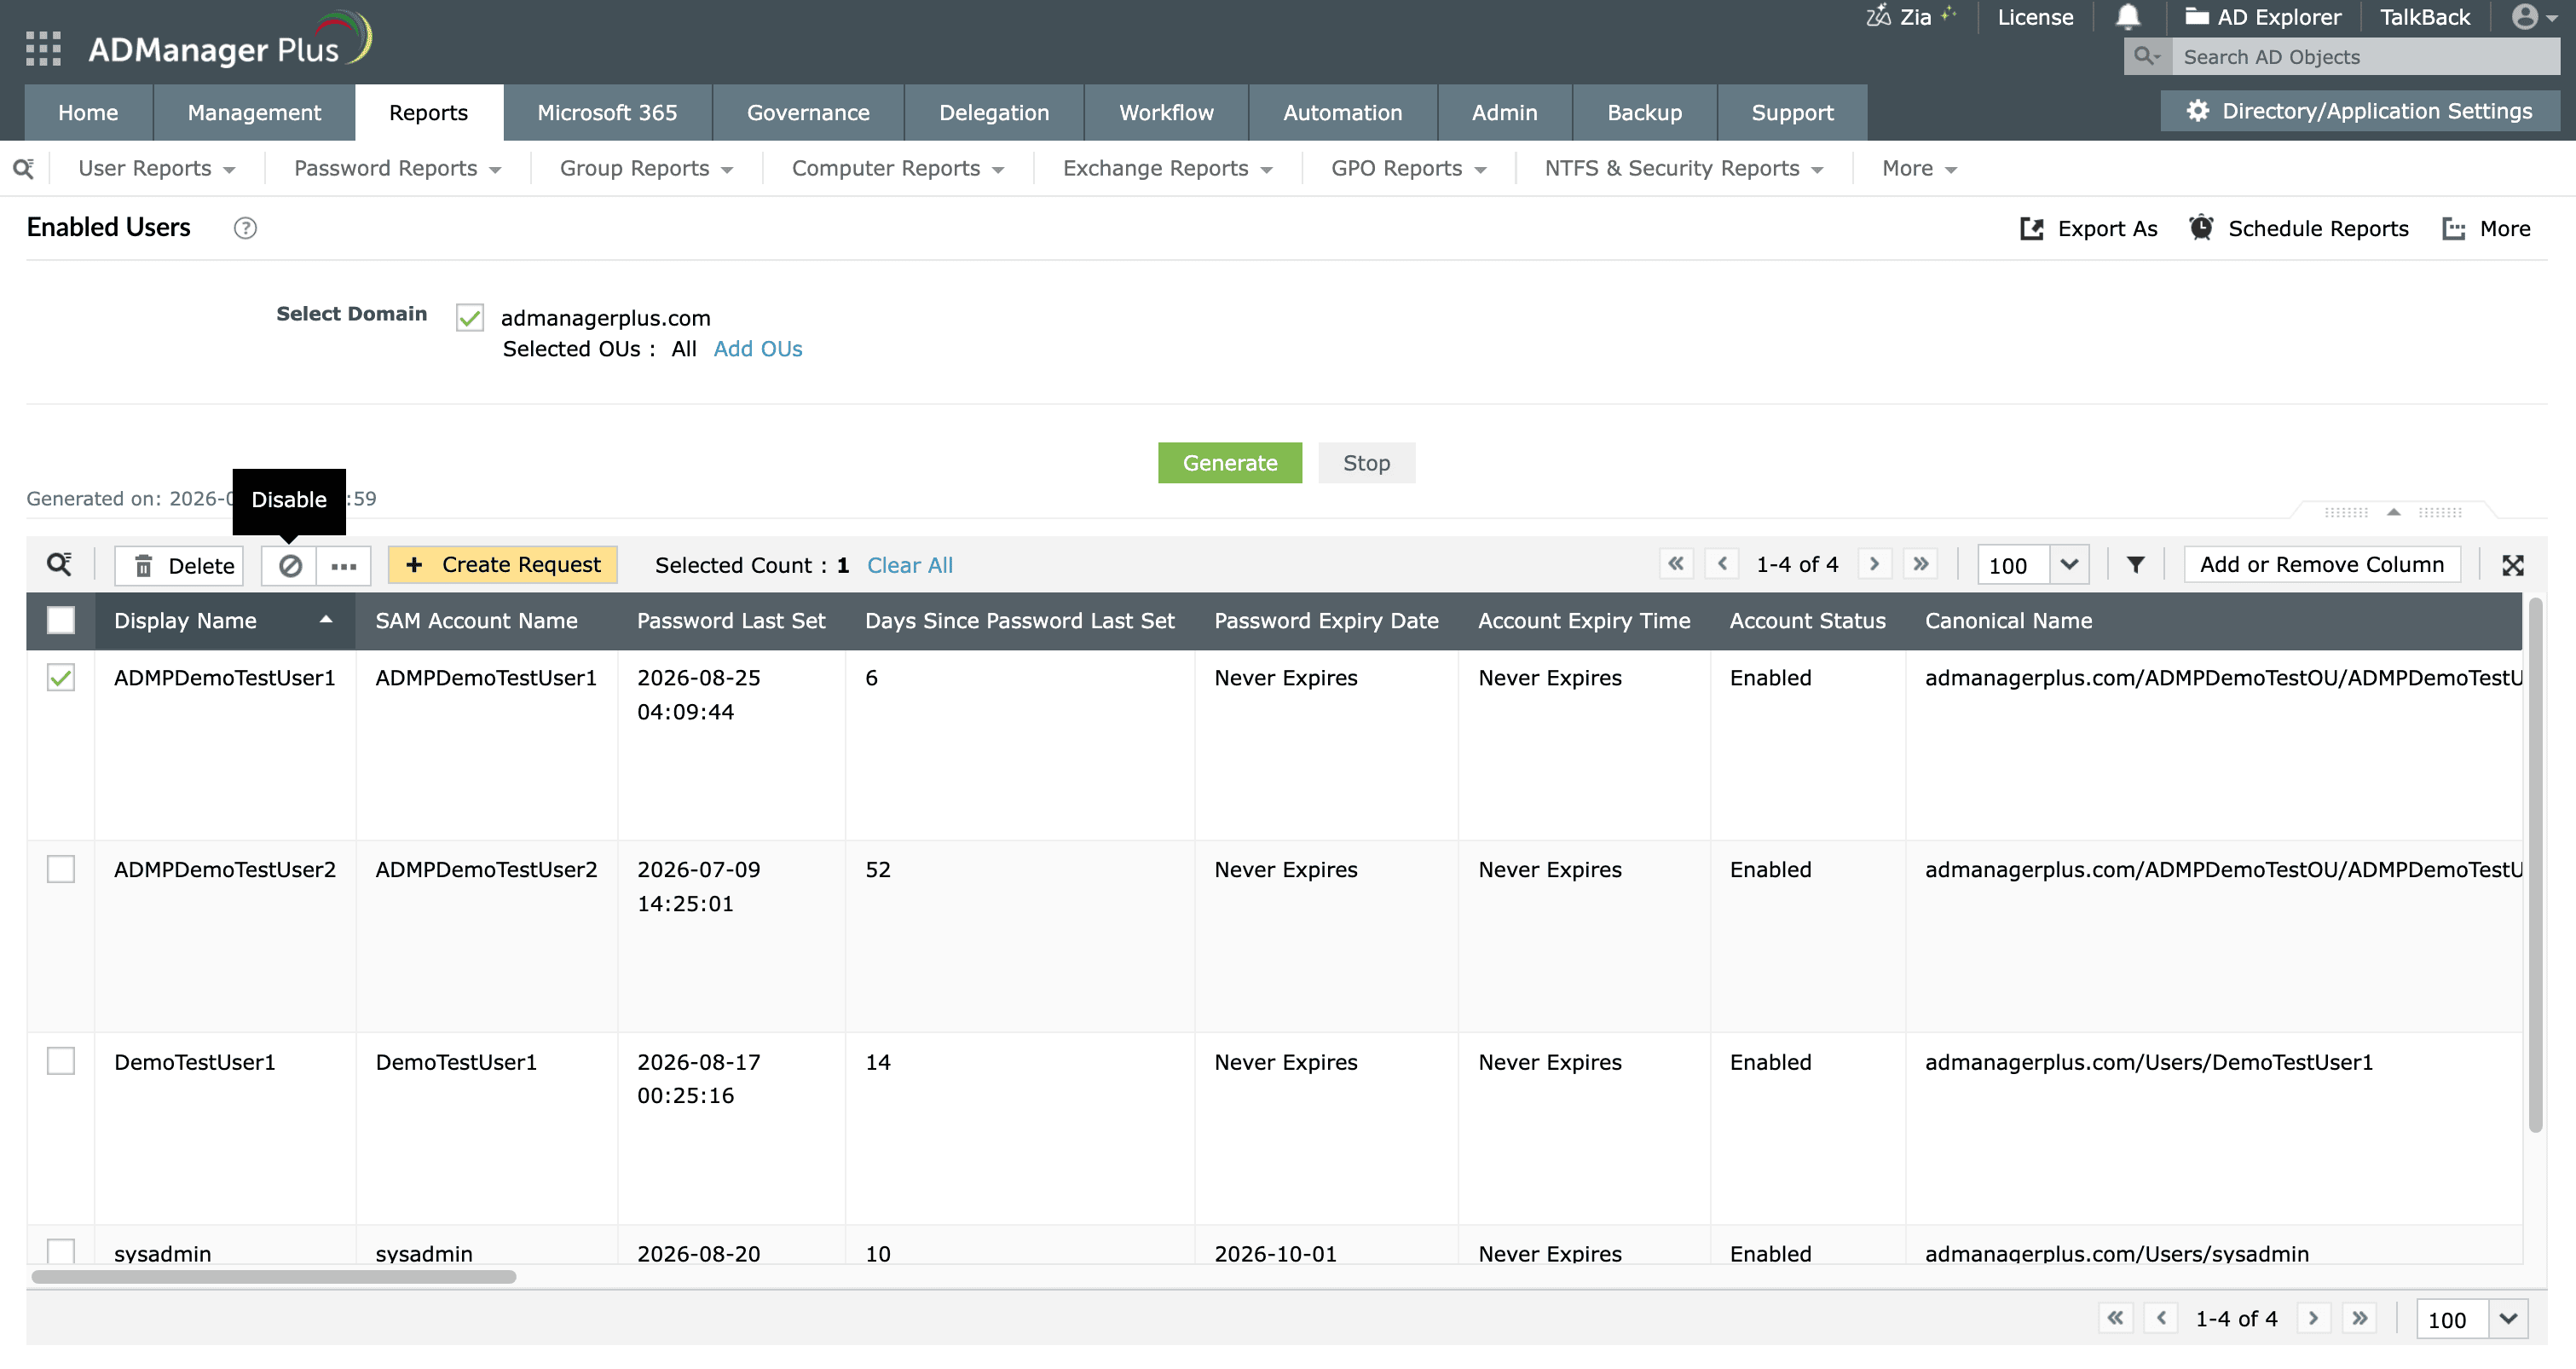The image size is (2576, 1369).
Task: Go to next page in bottom pager
Action: [x=2313, y=1318]
